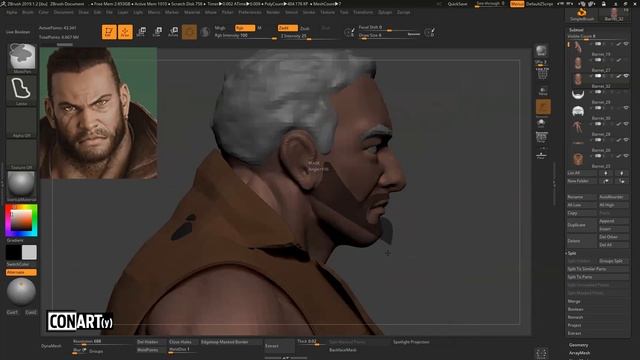The height and width of the screenshot is (360, 640).
Task: Toggle the Live Boolean button
Action: click(18, 32)
